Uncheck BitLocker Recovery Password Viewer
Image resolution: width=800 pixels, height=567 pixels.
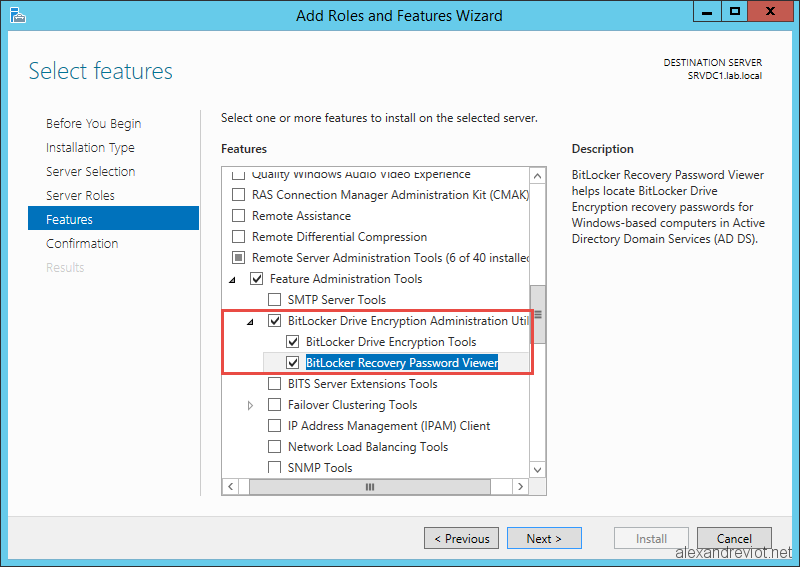click(x=293, y=363)
